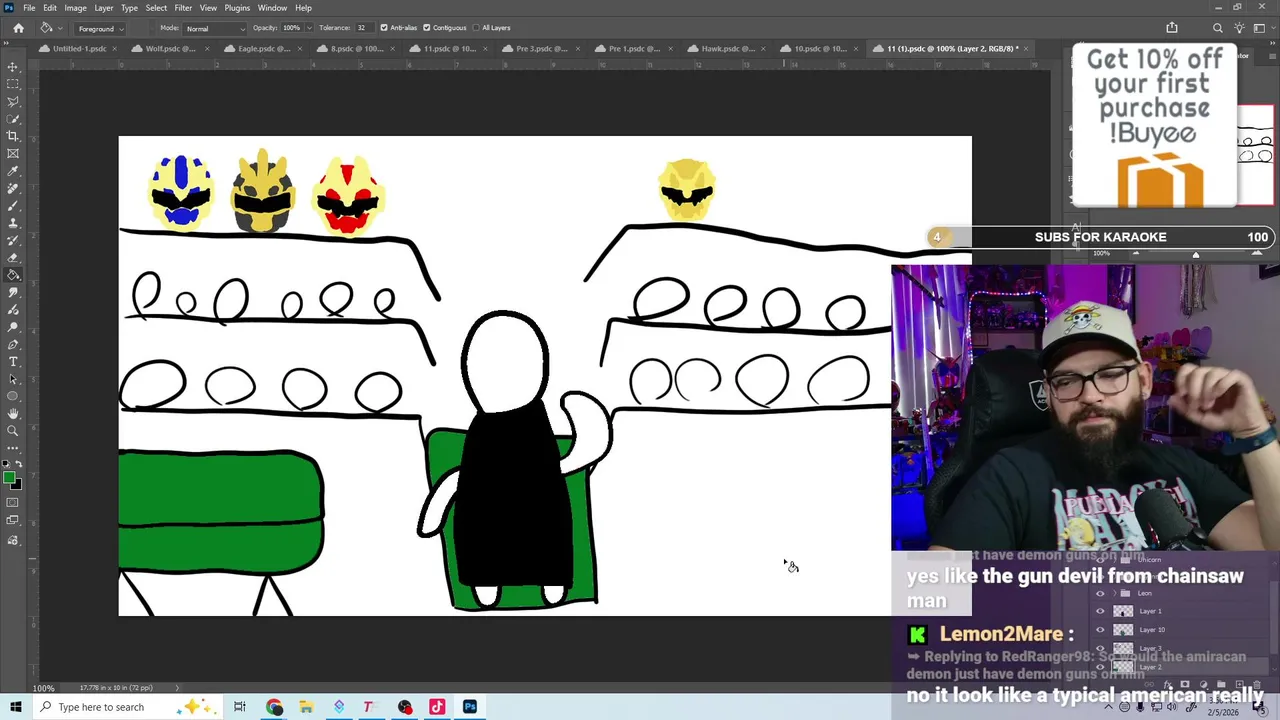Image resolution: width=1280 pixels, height=720 pixels.
Task: Select the Path Selection tool
Action: click(13, 379)
